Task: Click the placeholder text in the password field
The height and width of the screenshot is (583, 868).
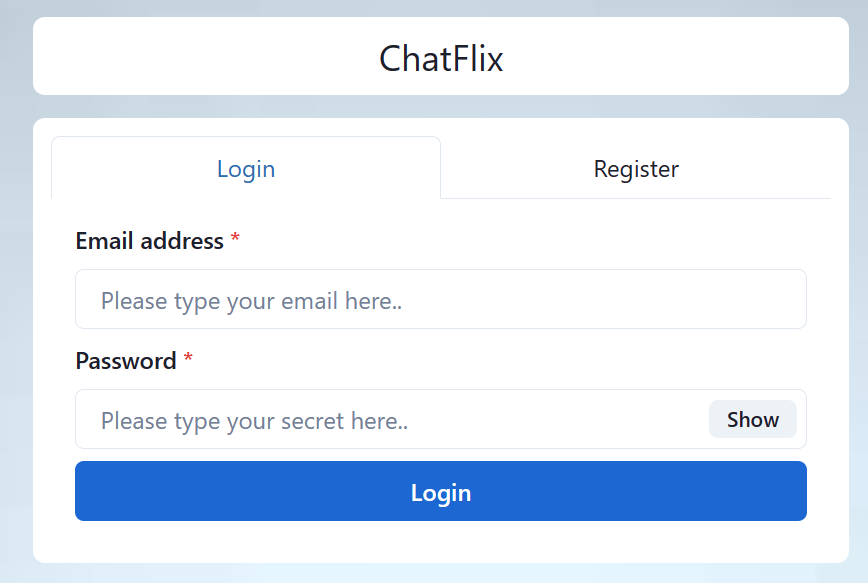Action: pos(253,420)
